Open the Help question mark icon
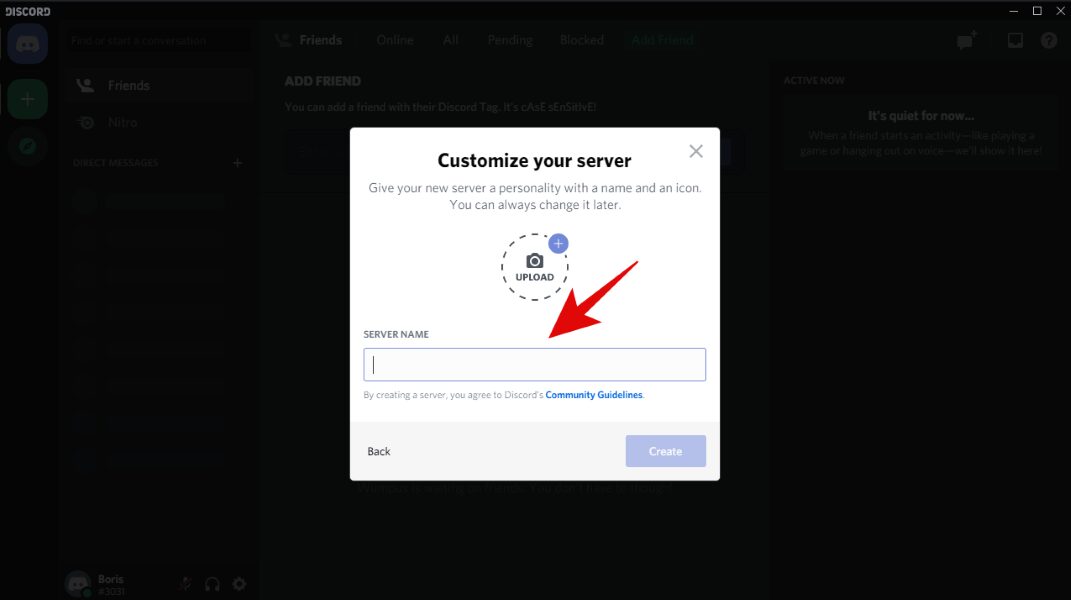Image resolution: width=1071 pixels, height=600 pixels. pos(1048,41)
